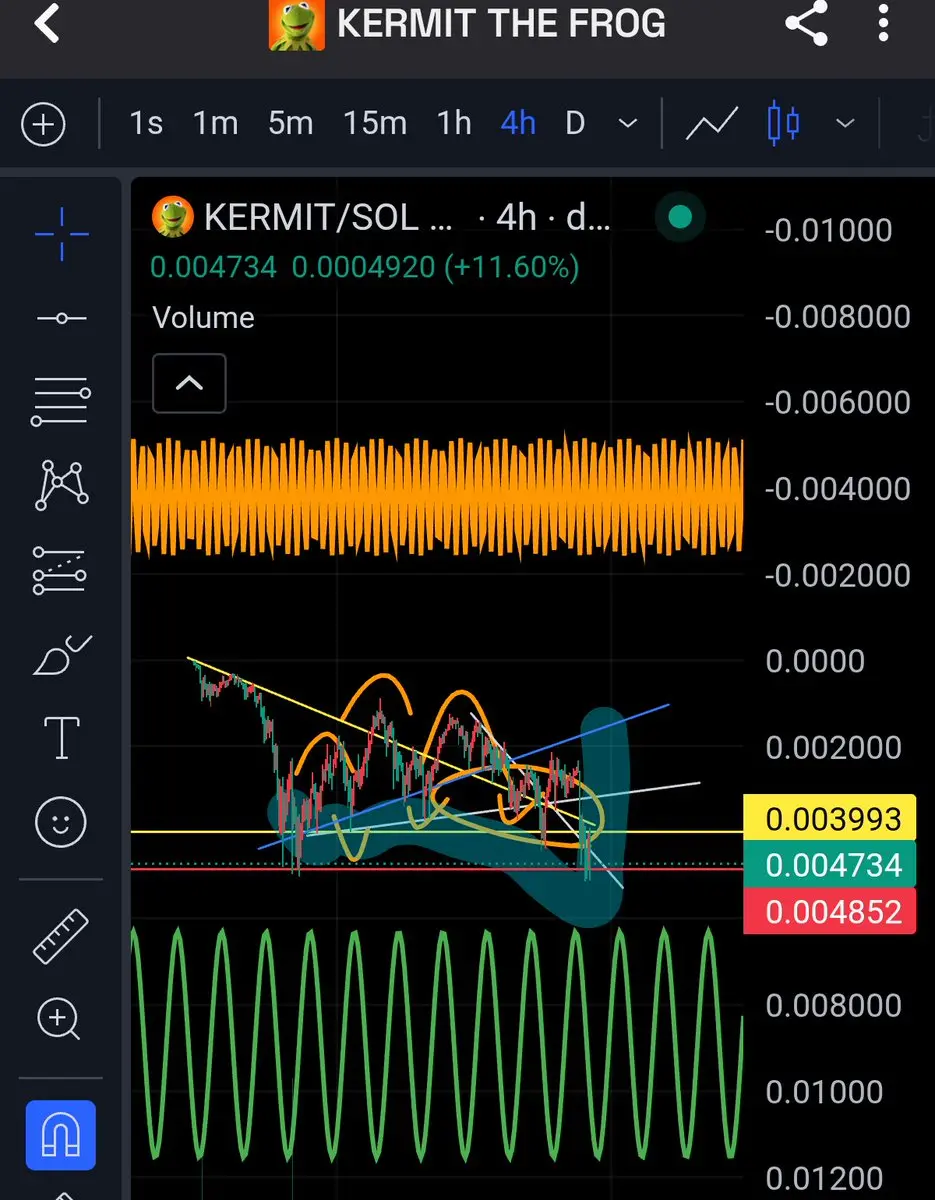The height and width of the screenshot is (1200, 935).
Task: Add a symbol with the plus circle
Action: pos(43,125)
